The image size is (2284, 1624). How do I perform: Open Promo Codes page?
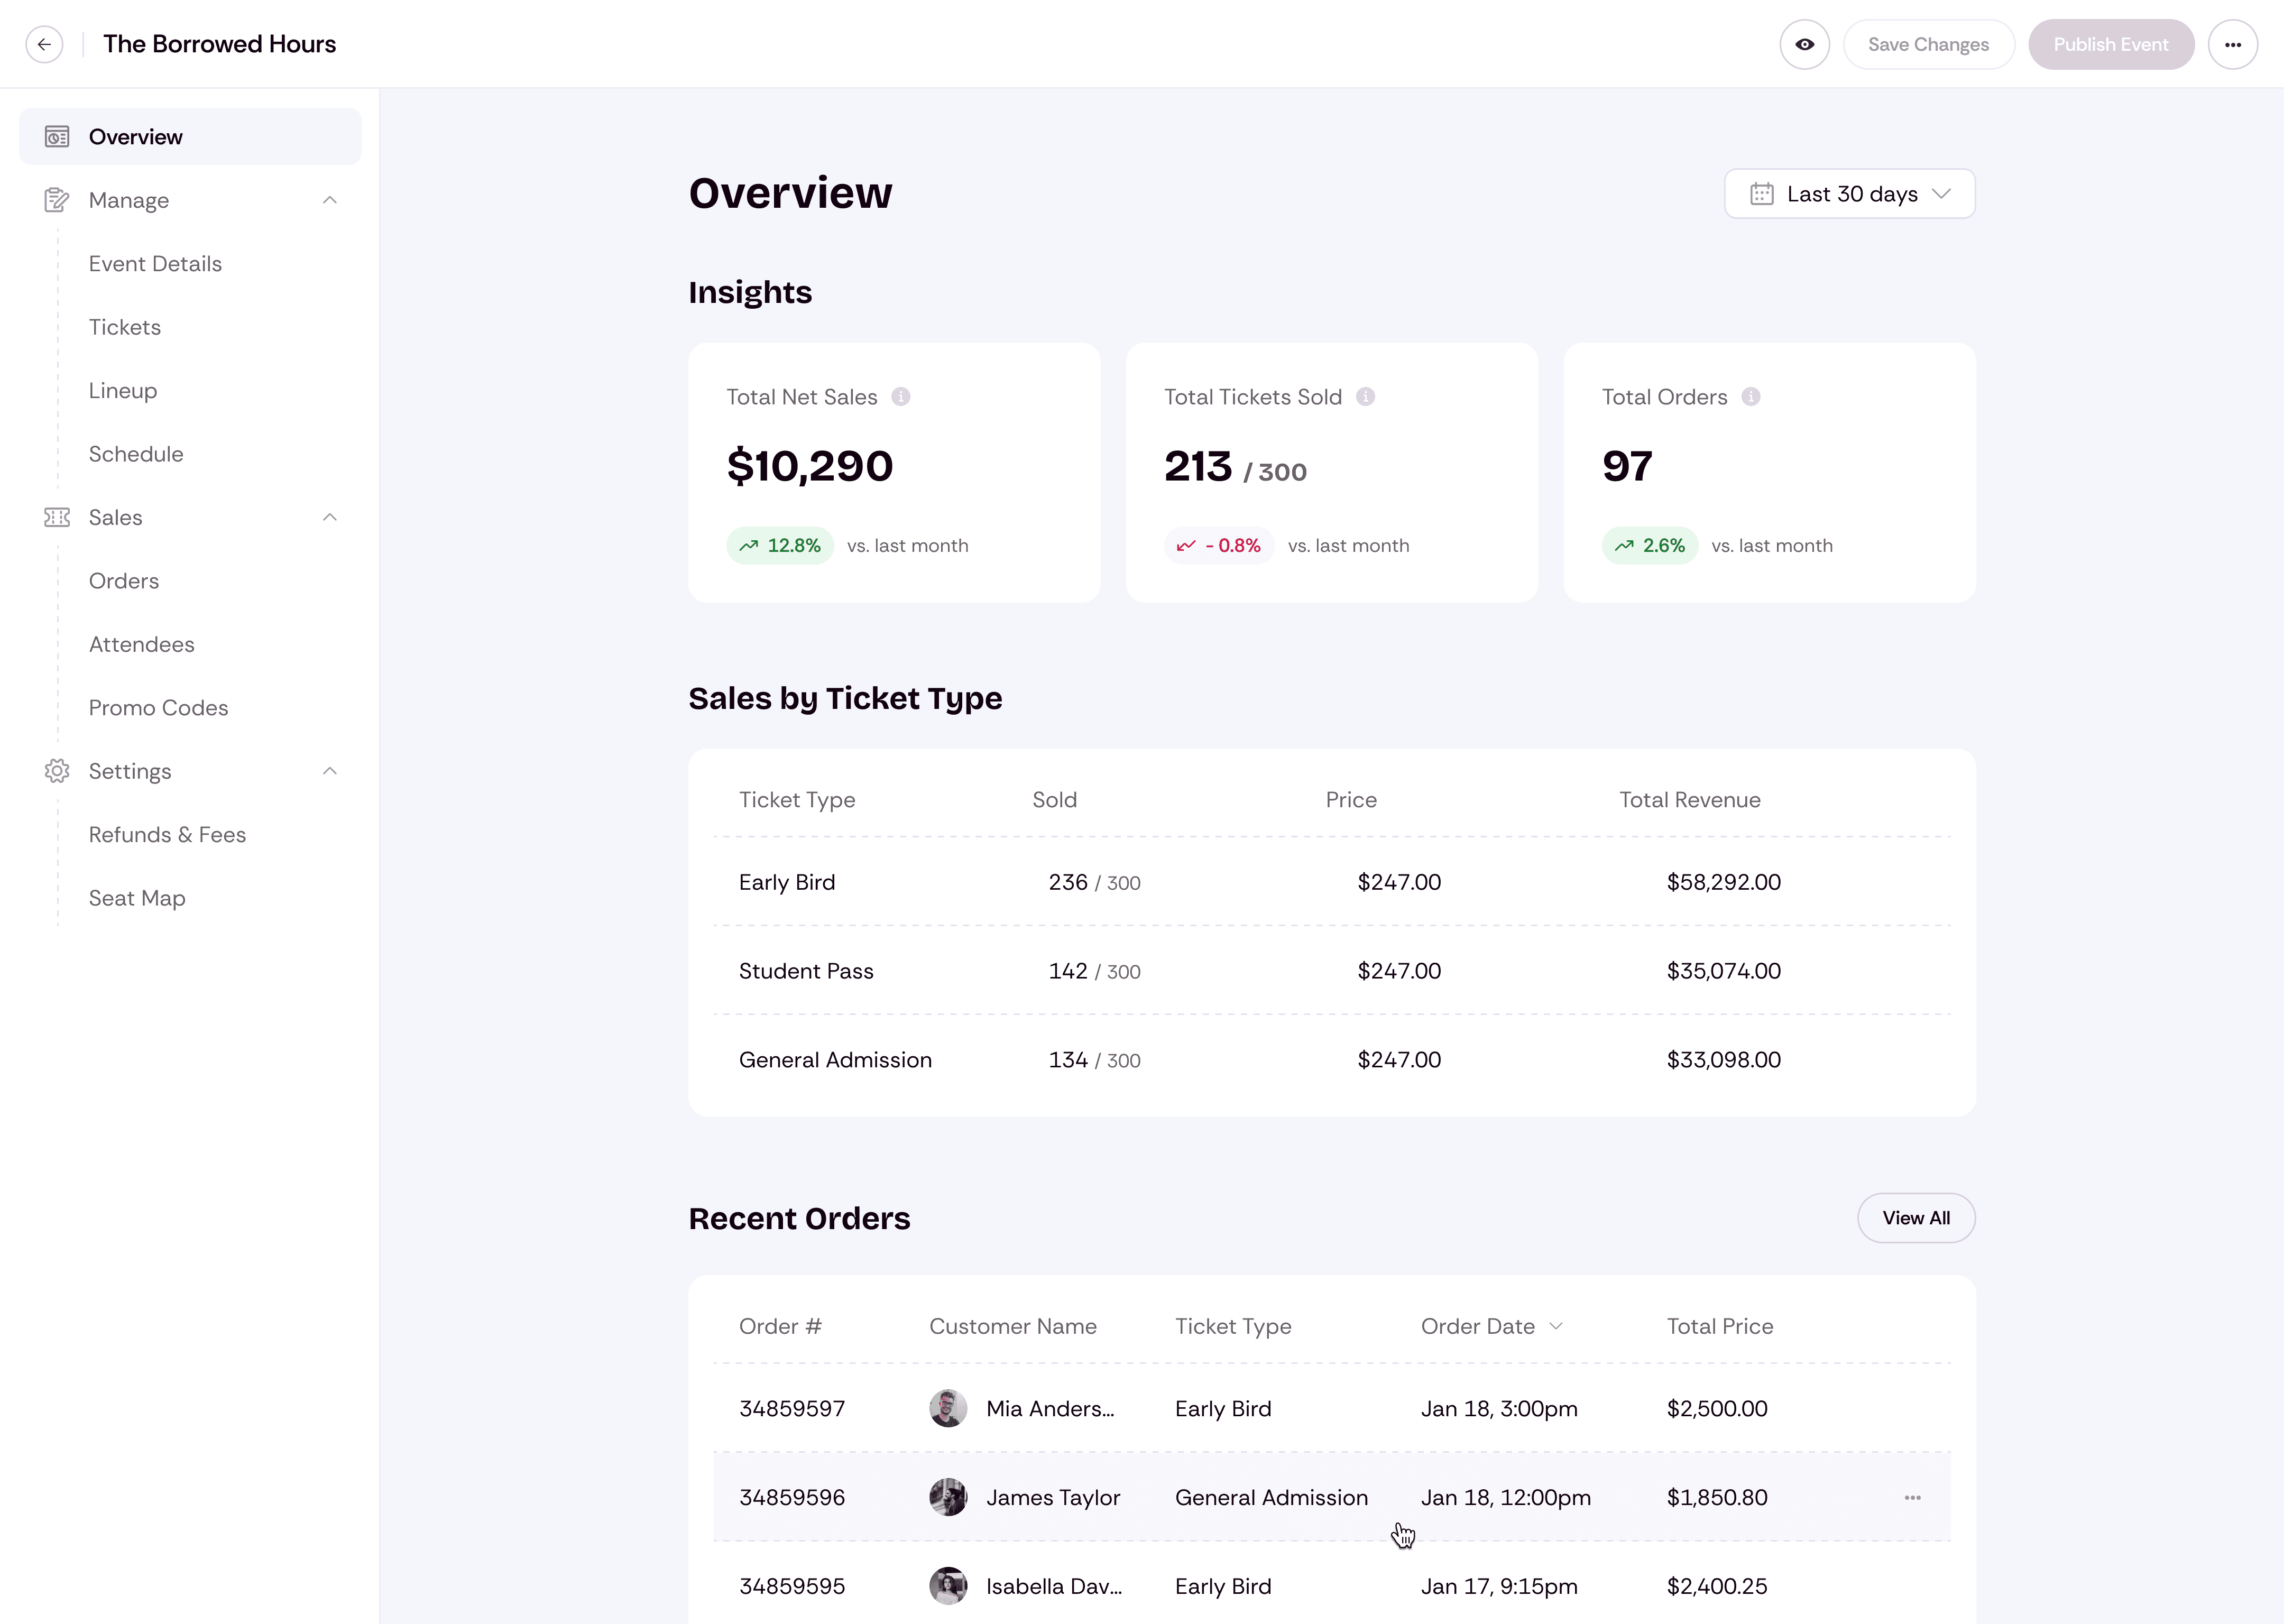(159, 708)
